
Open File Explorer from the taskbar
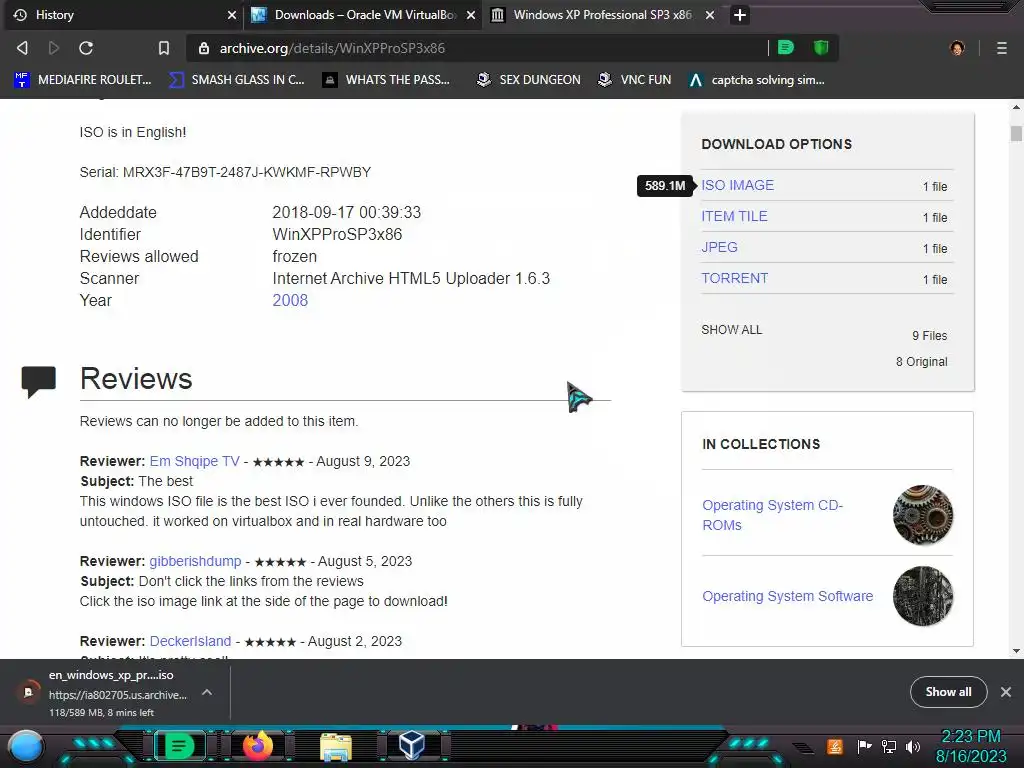[x=336, y=746]
